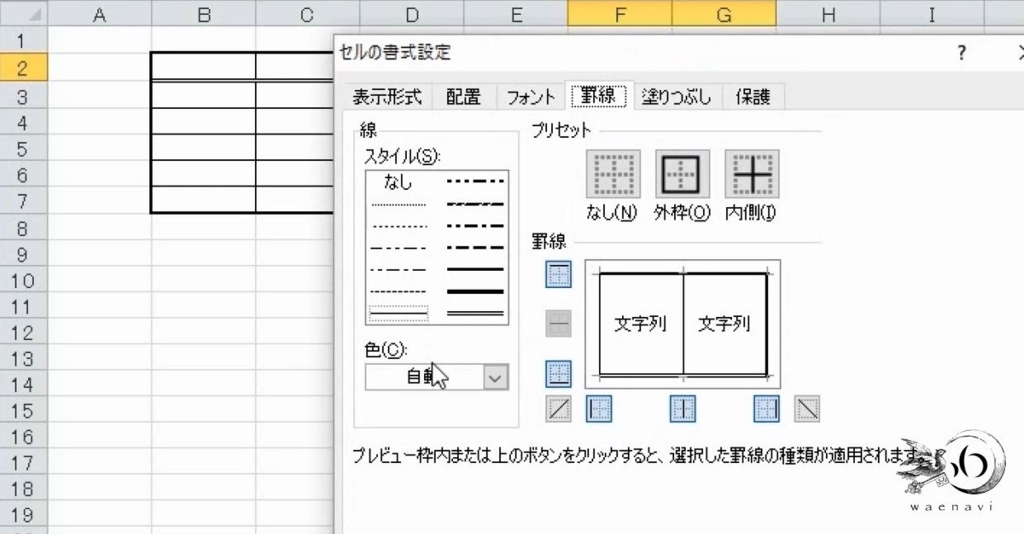Switch to the 配置 tab

pyautogui.click(x=463, y=97)
